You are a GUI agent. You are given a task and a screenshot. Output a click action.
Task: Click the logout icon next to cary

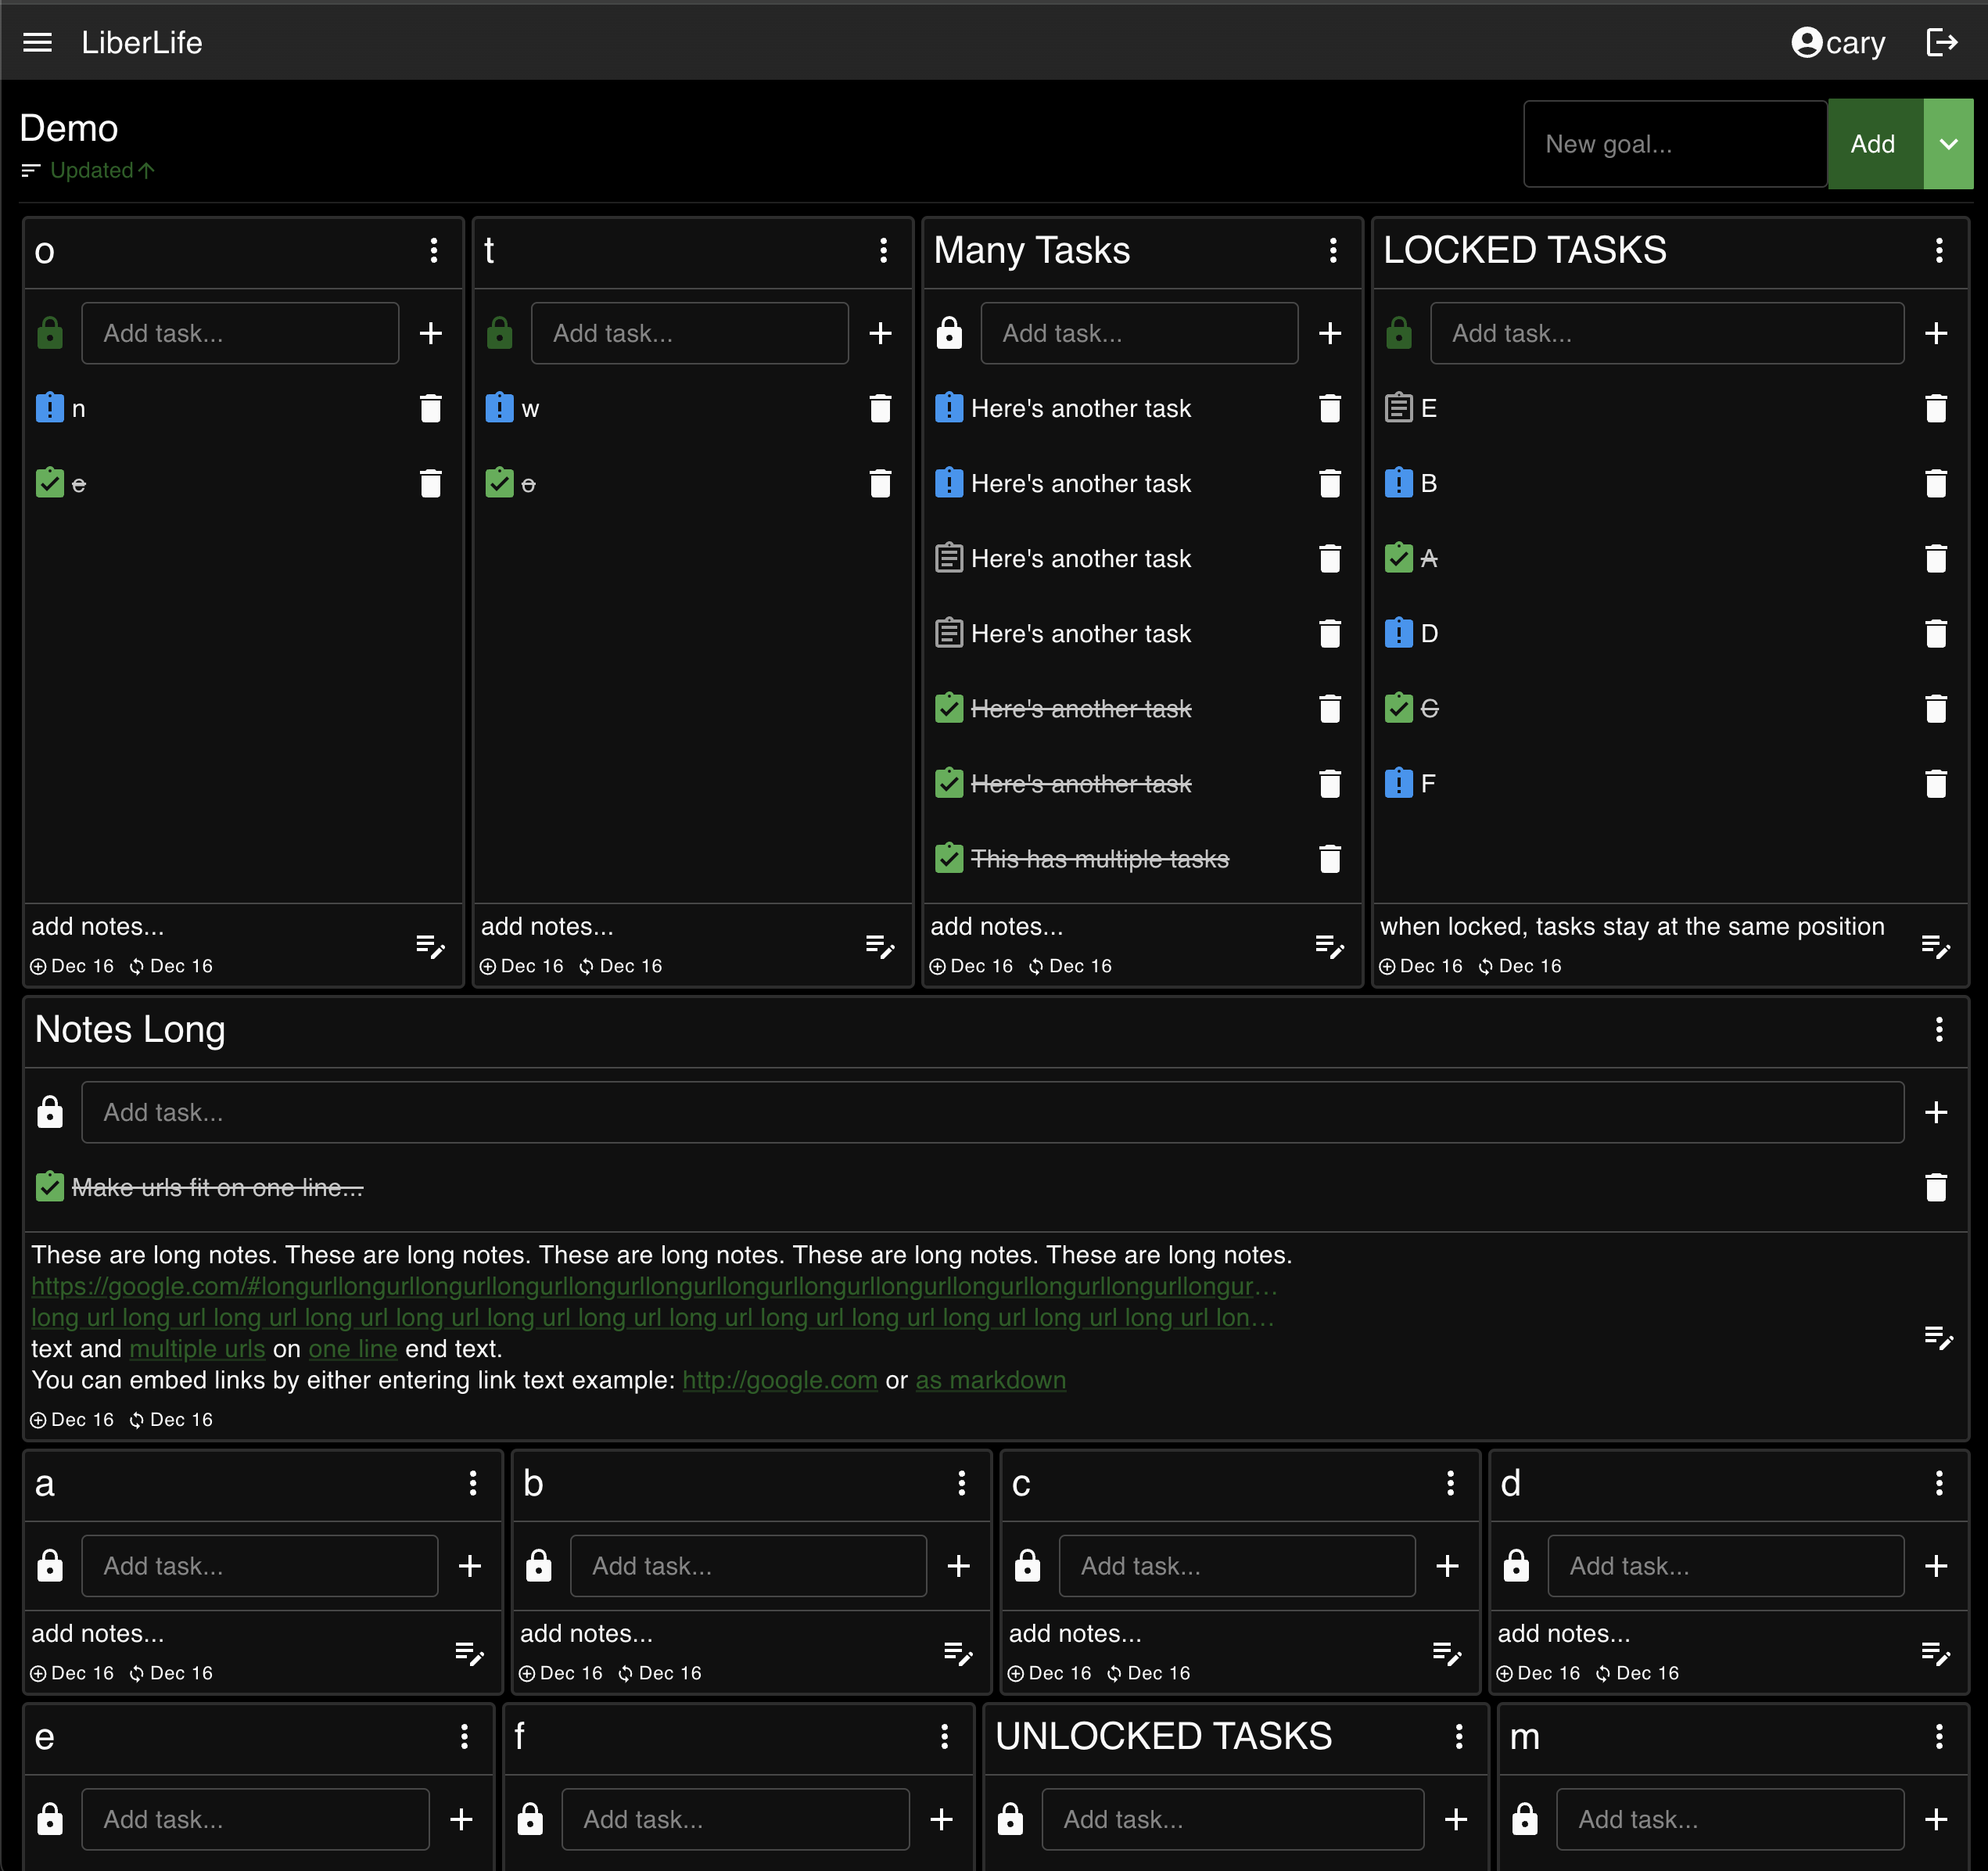pos(1941,42)
